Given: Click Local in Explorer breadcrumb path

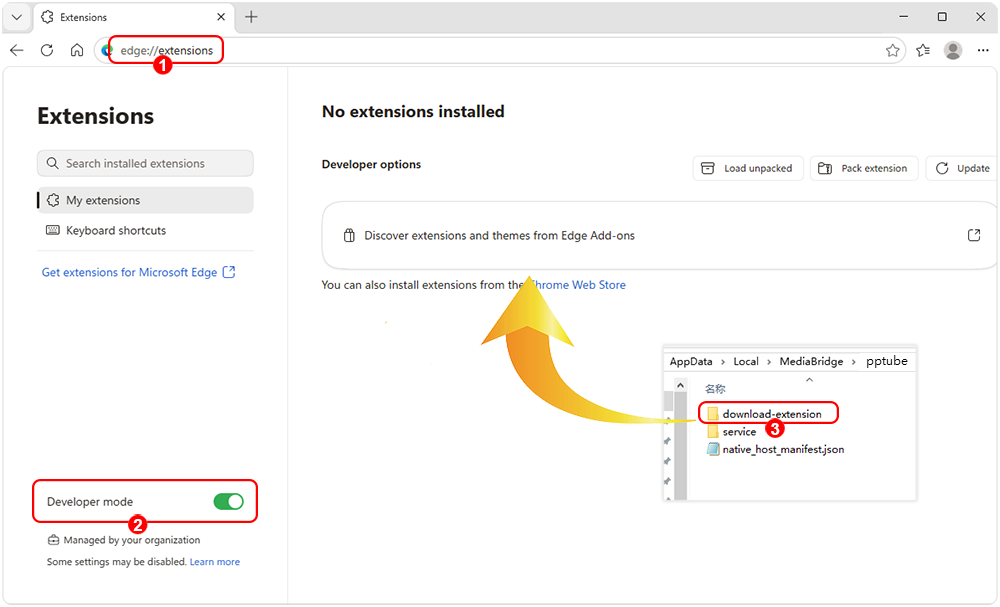Looking at the screenshot, I should click(746, 362).
